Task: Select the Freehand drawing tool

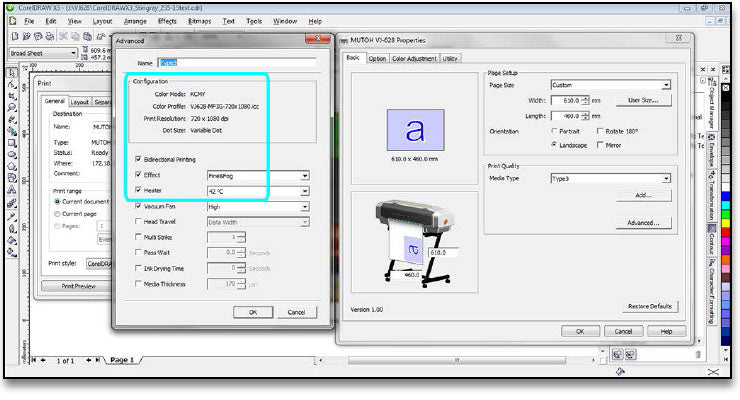Action: click(x=12, y=120)
